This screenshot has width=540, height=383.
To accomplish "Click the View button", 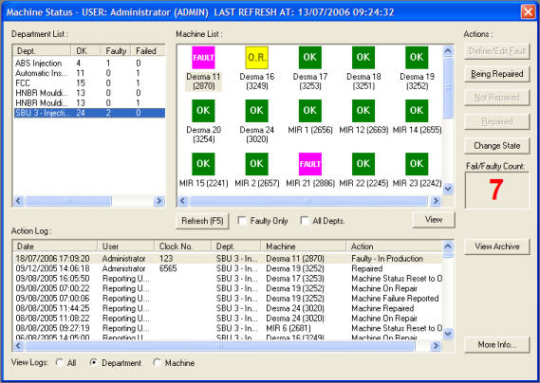I will click(434, 219).
